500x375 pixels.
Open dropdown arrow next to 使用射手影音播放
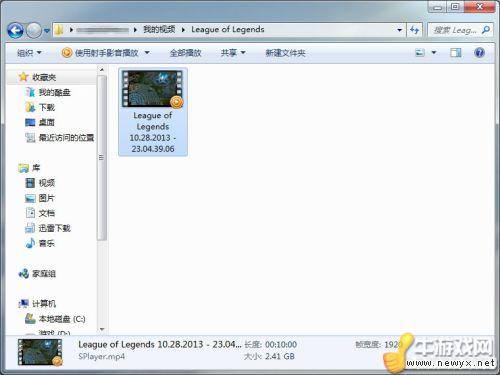click(147, 53)
